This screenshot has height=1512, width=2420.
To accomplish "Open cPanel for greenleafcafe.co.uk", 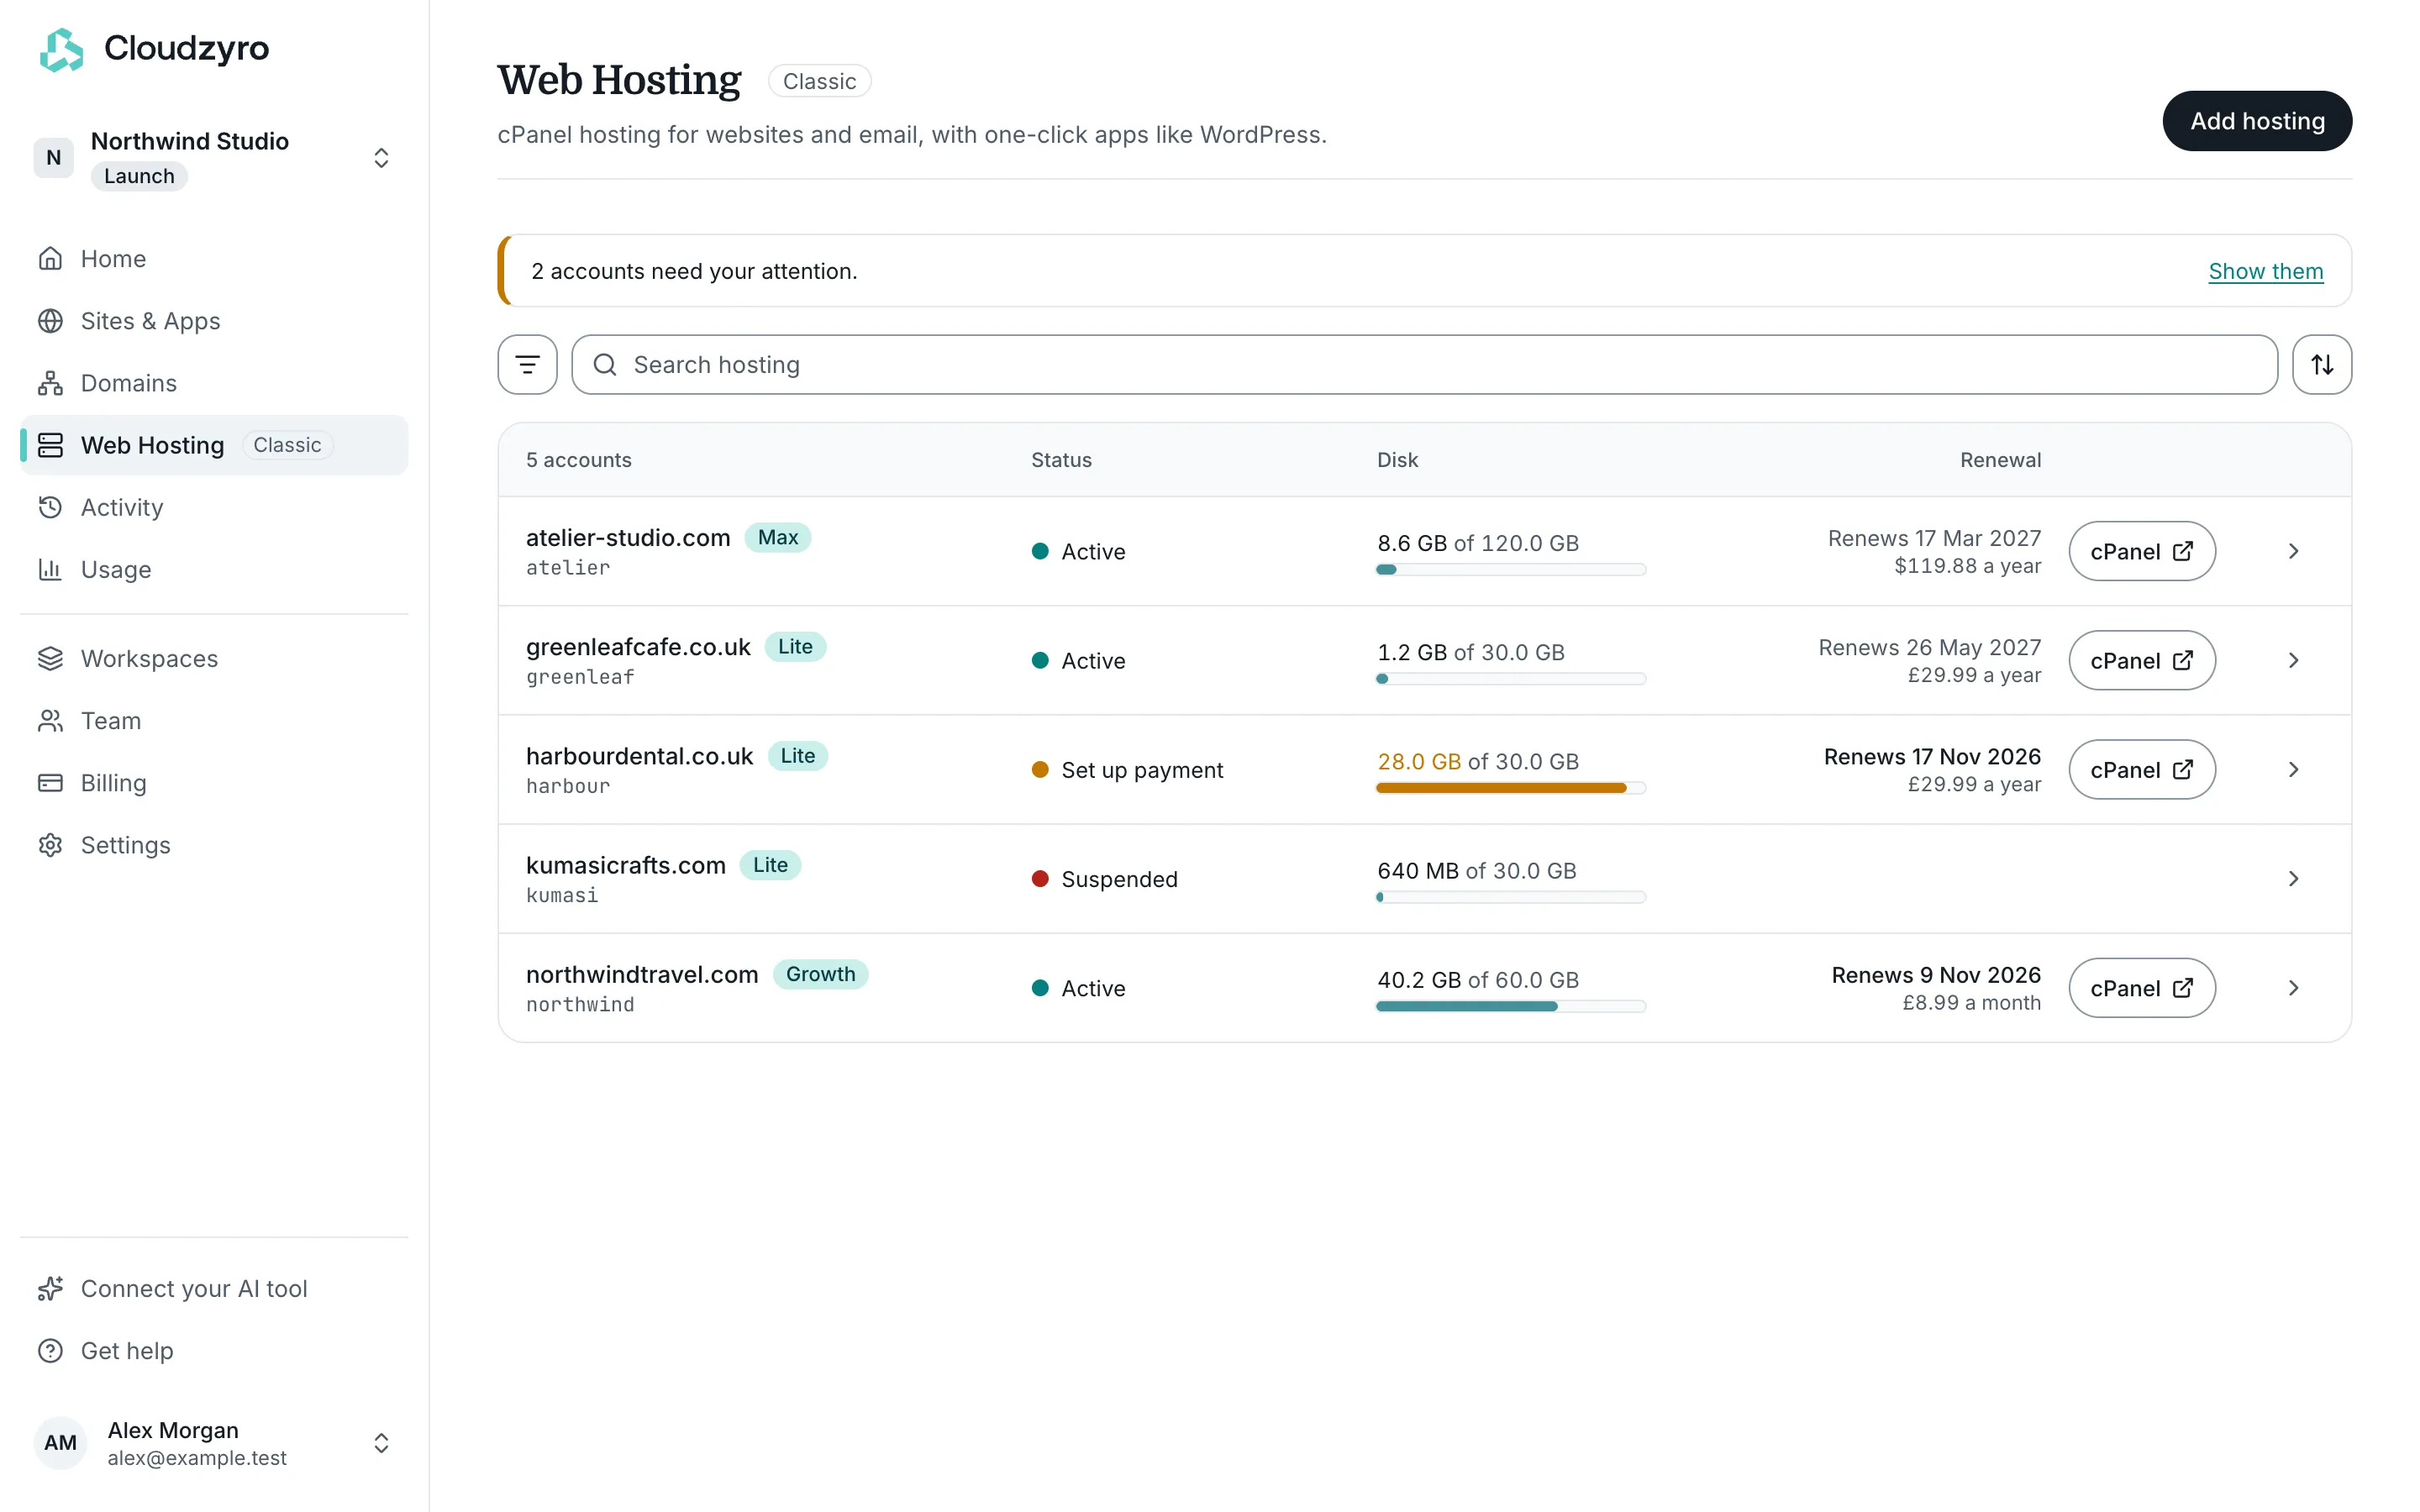I will pos(2141,660).
